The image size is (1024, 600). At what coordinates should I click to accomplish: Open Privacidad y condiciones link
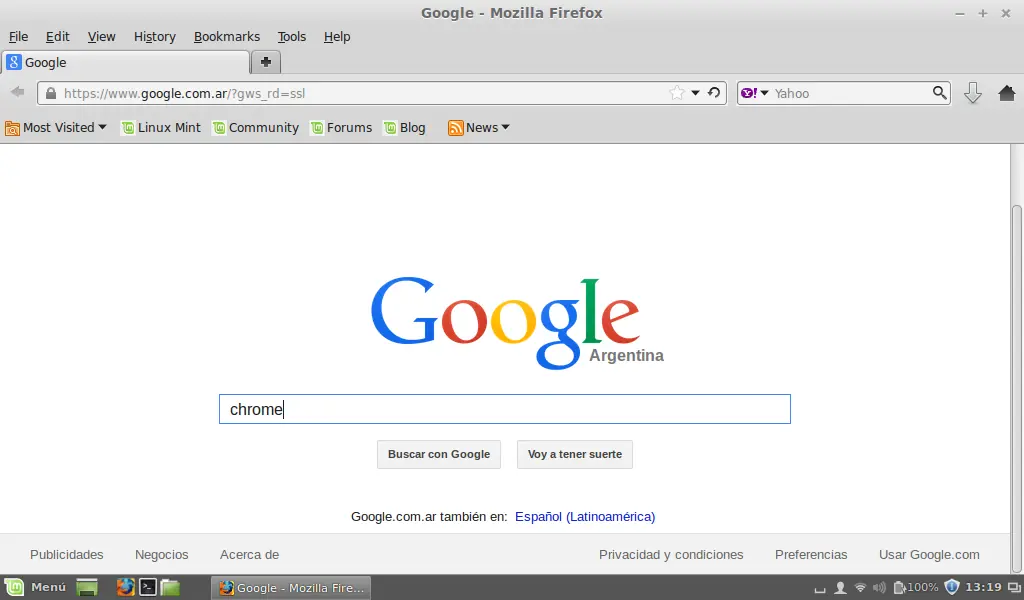[x=671, y=554]
